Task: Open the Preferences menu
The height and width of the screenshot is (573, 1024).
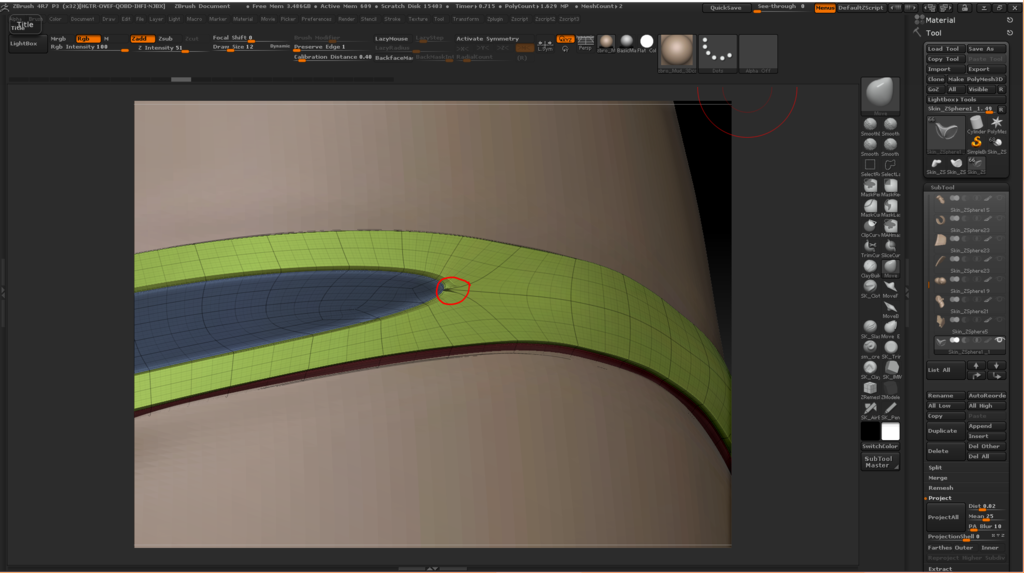Action: click(316, 19)
